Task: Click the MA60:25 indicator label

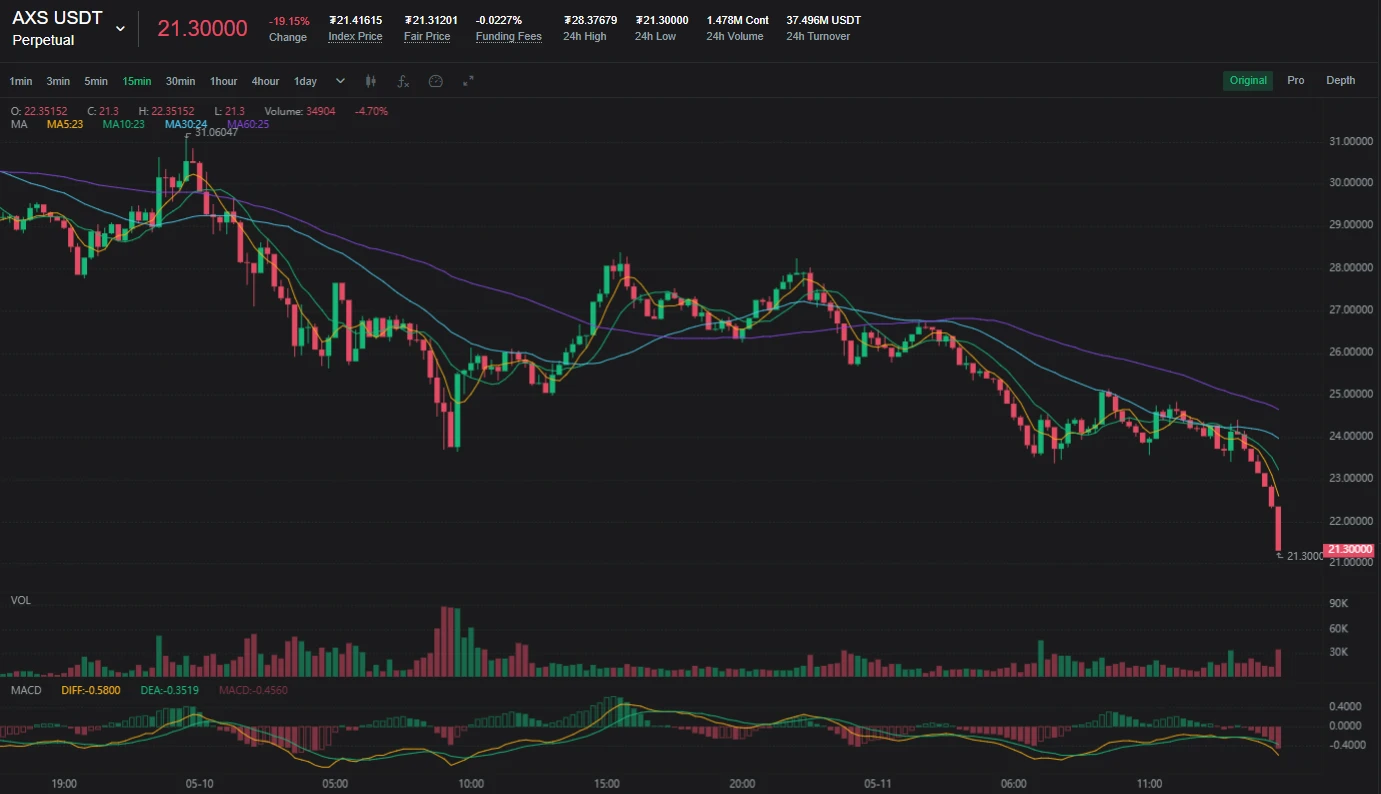Action: tap(248, 124)
